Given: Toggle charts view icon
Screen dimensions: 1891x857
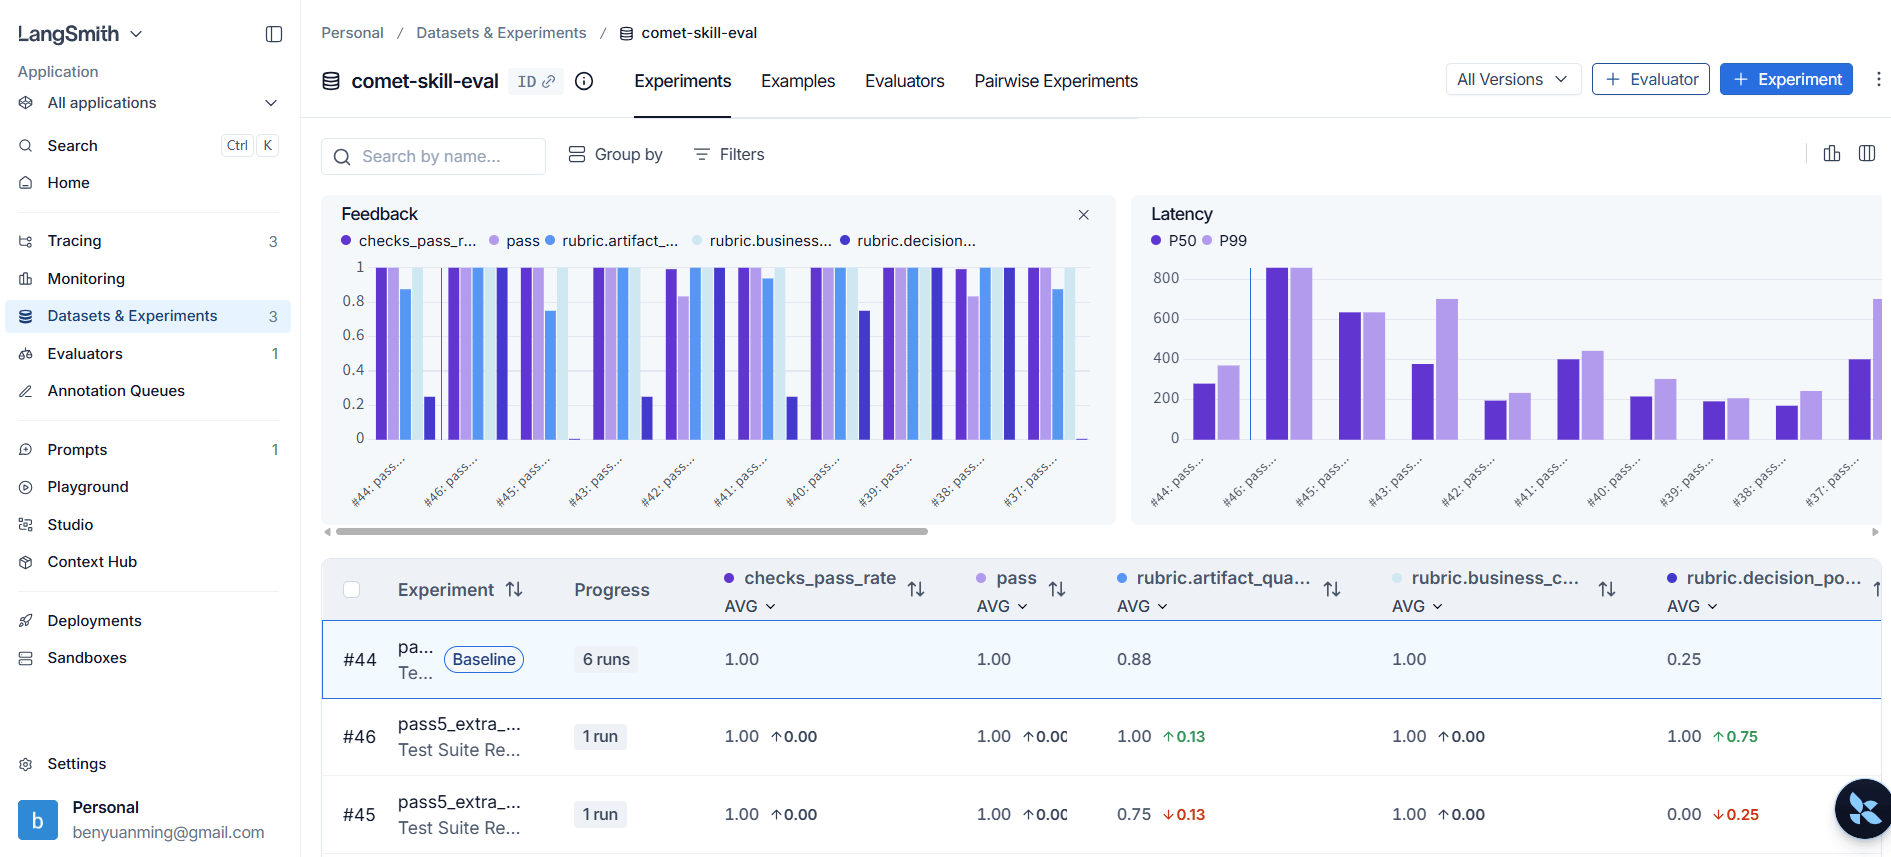Looking at the screenshot, I should click(x=1832, y=154).
